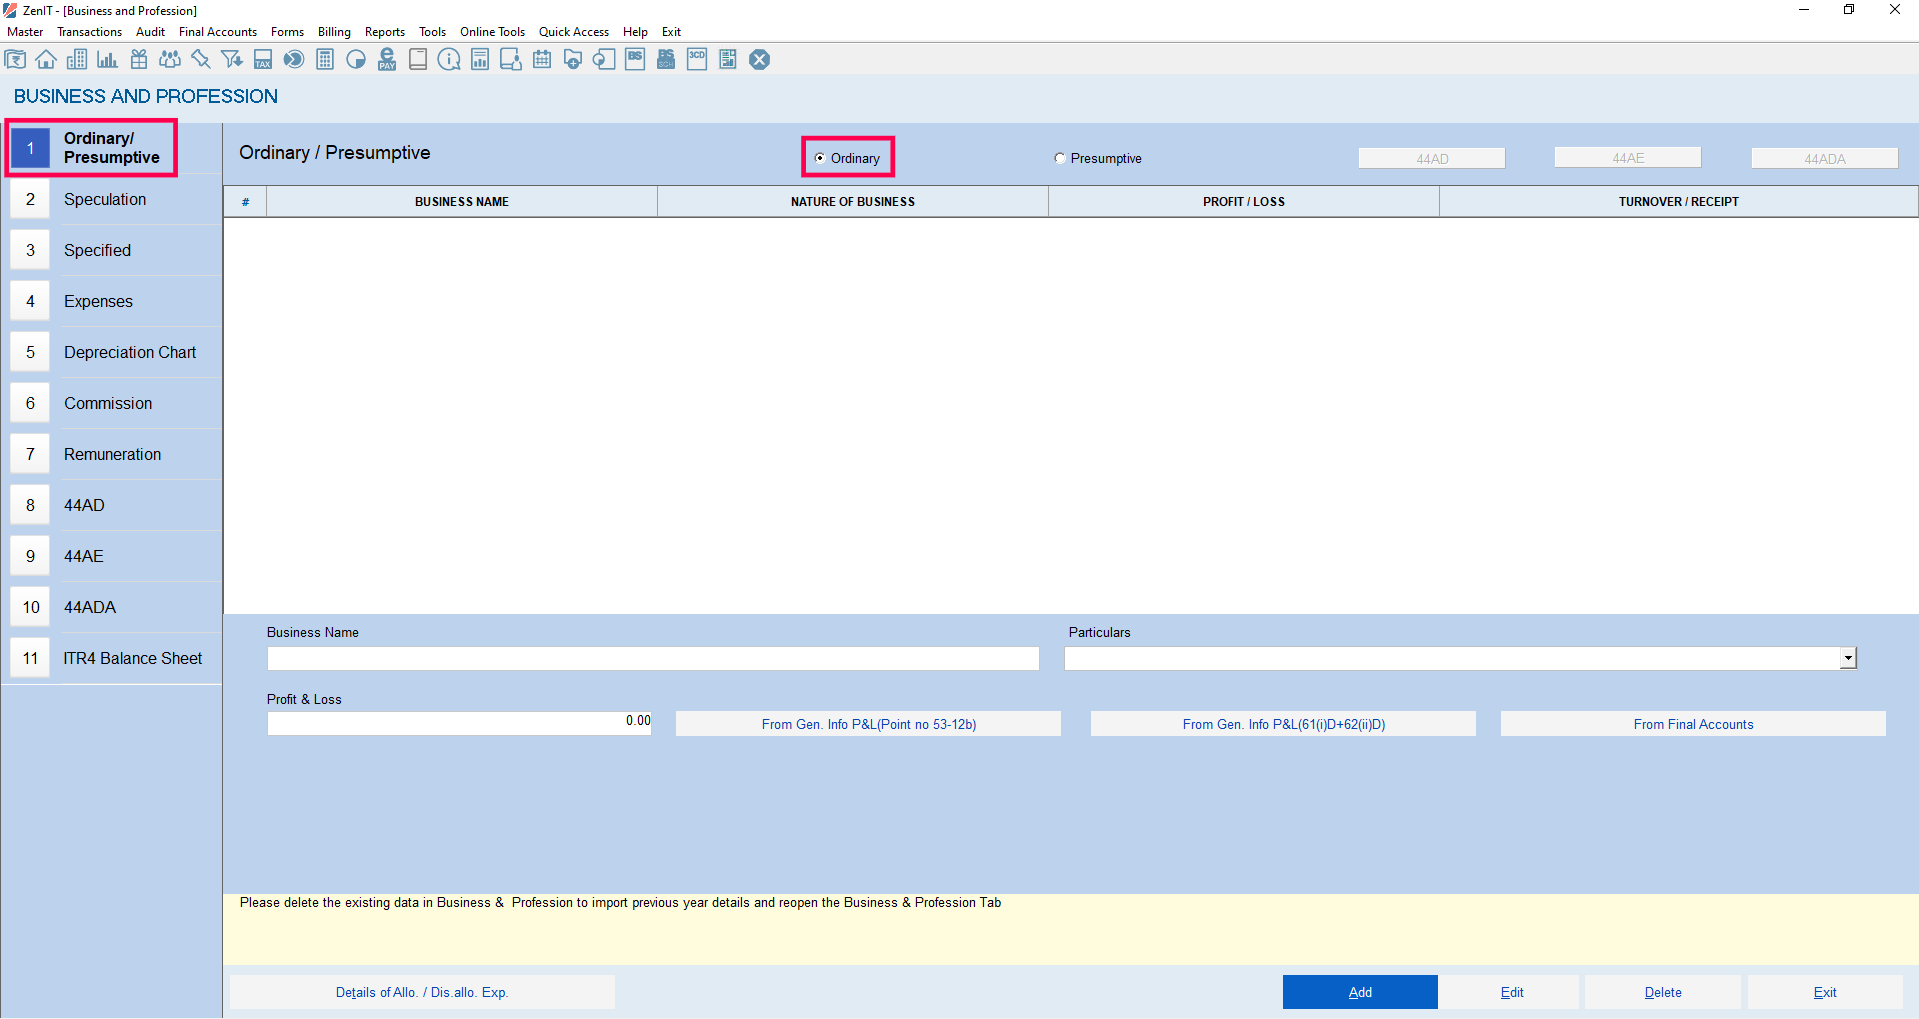
Task: Go to the Commission section
Action: [x=115, y=403]
